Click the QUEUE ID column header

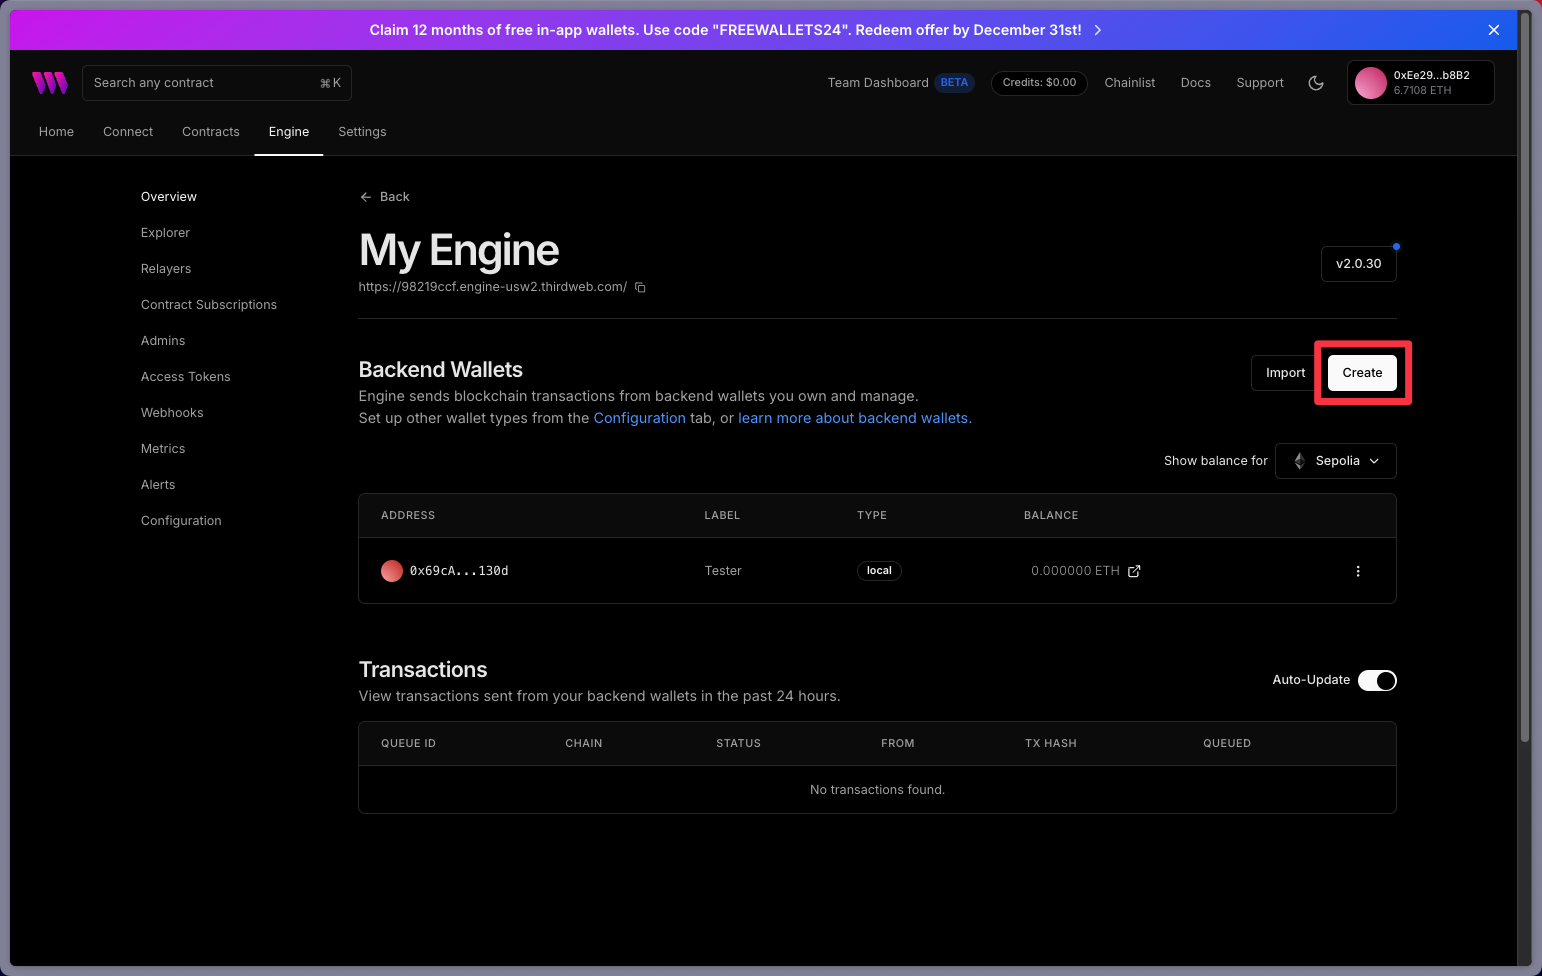[x=409, y=744]
